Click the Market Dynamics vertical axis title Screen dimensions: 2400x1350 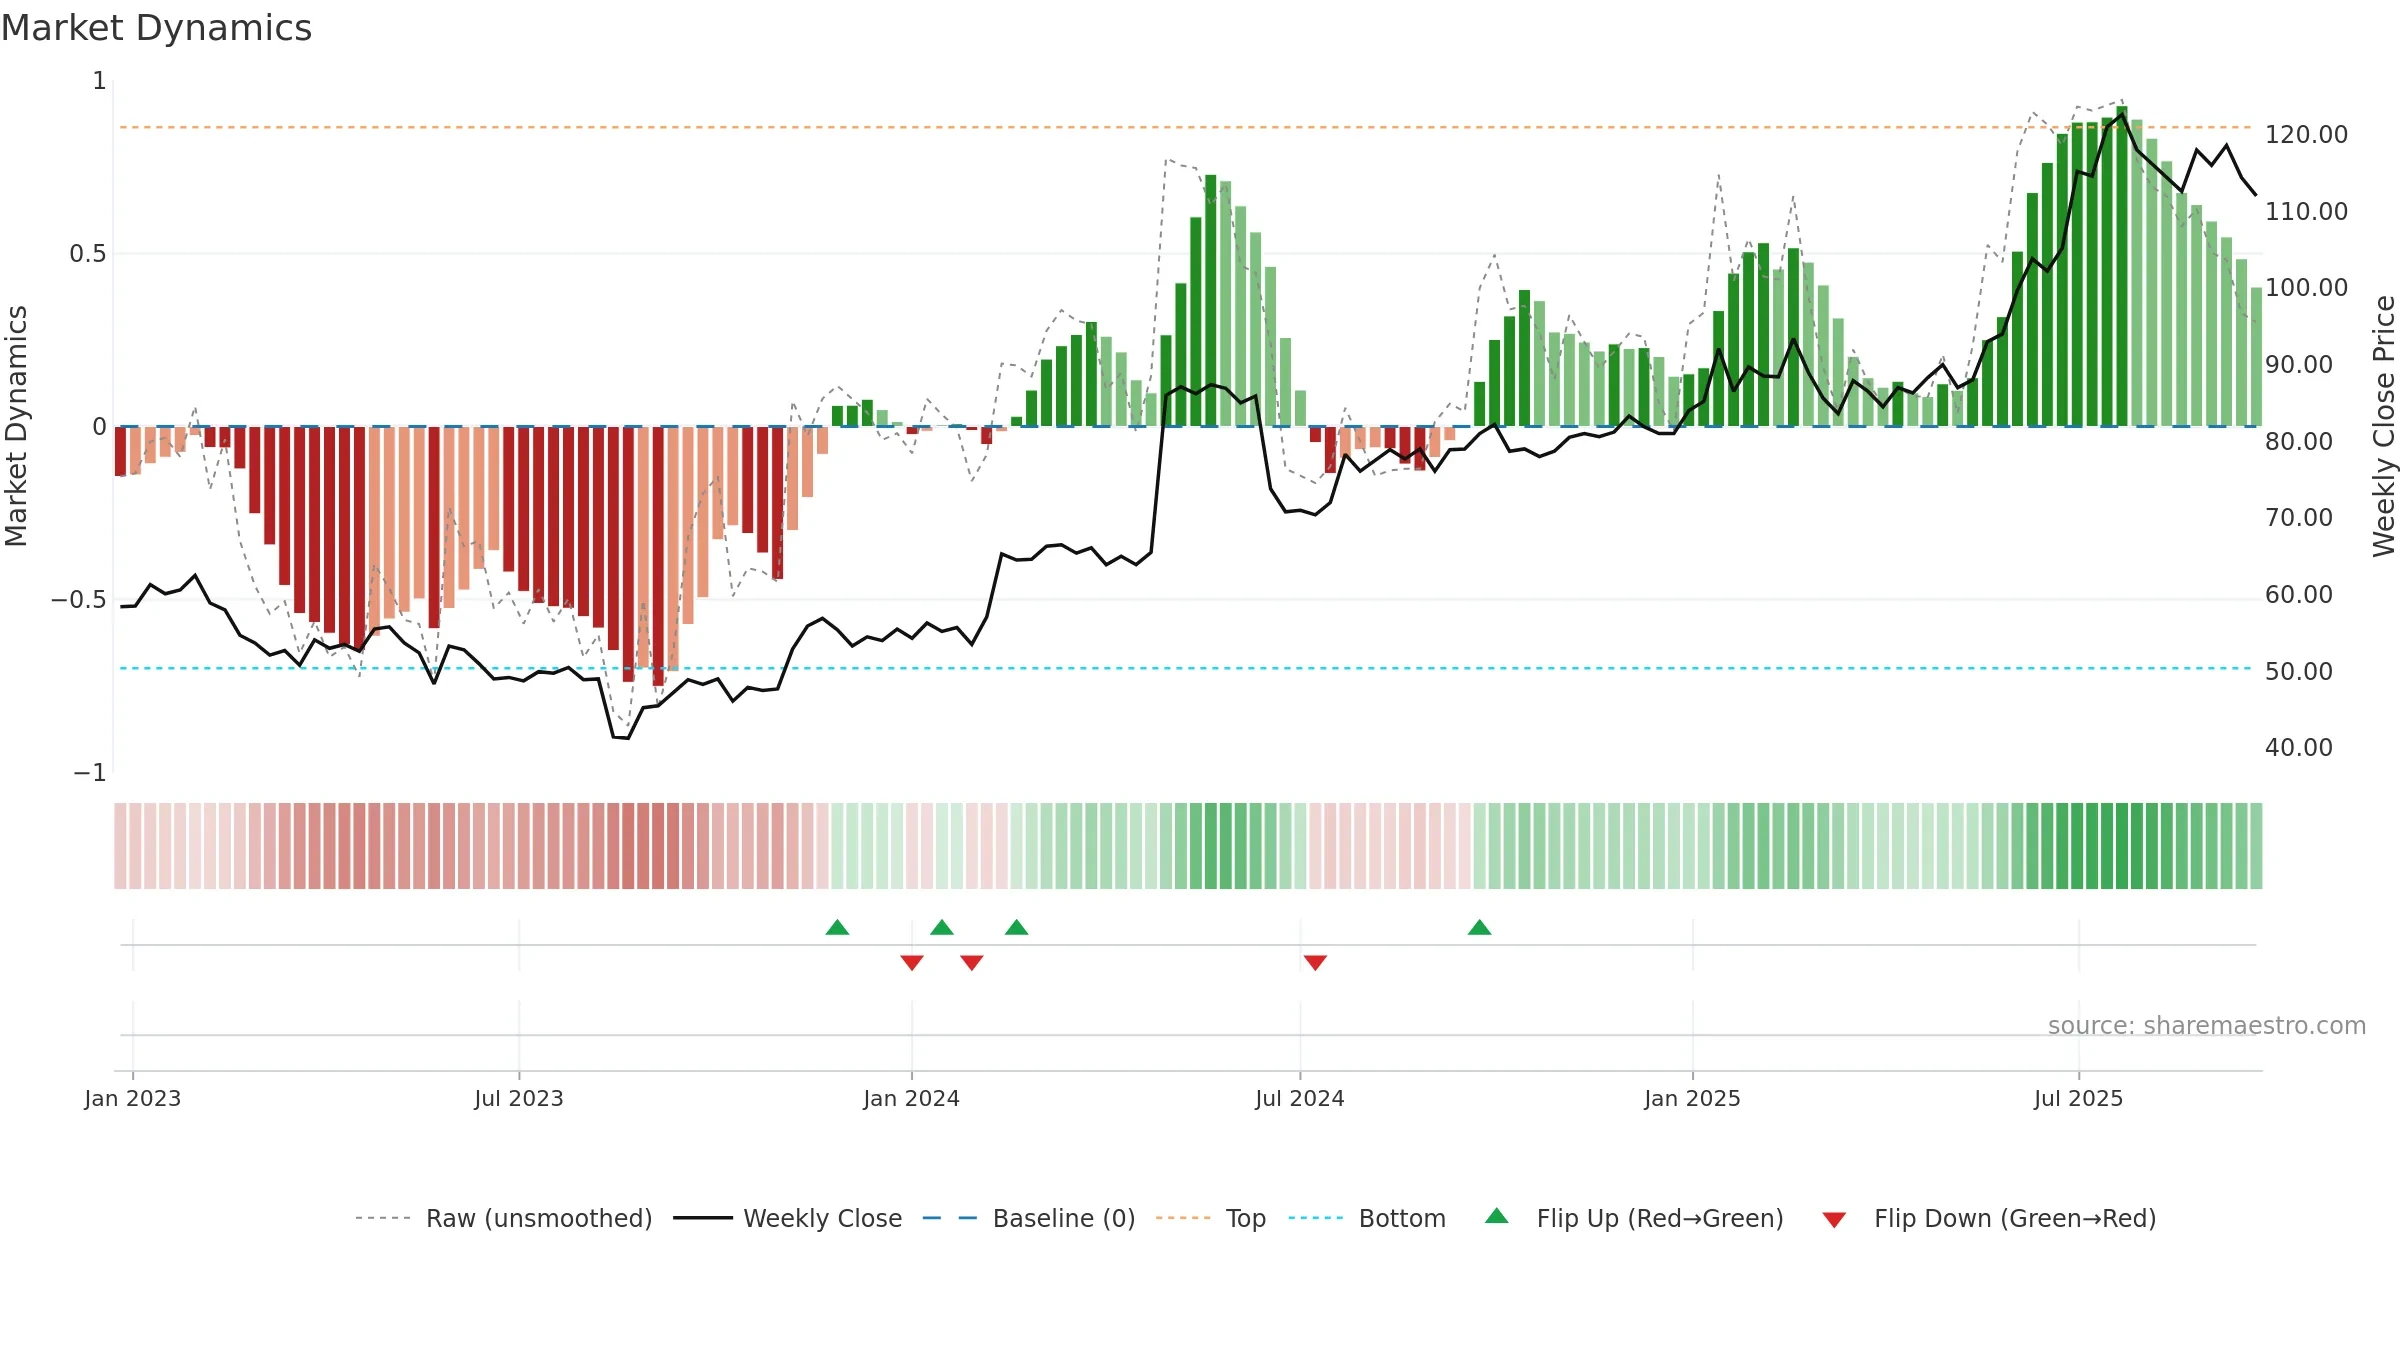(x=16, y=426)
